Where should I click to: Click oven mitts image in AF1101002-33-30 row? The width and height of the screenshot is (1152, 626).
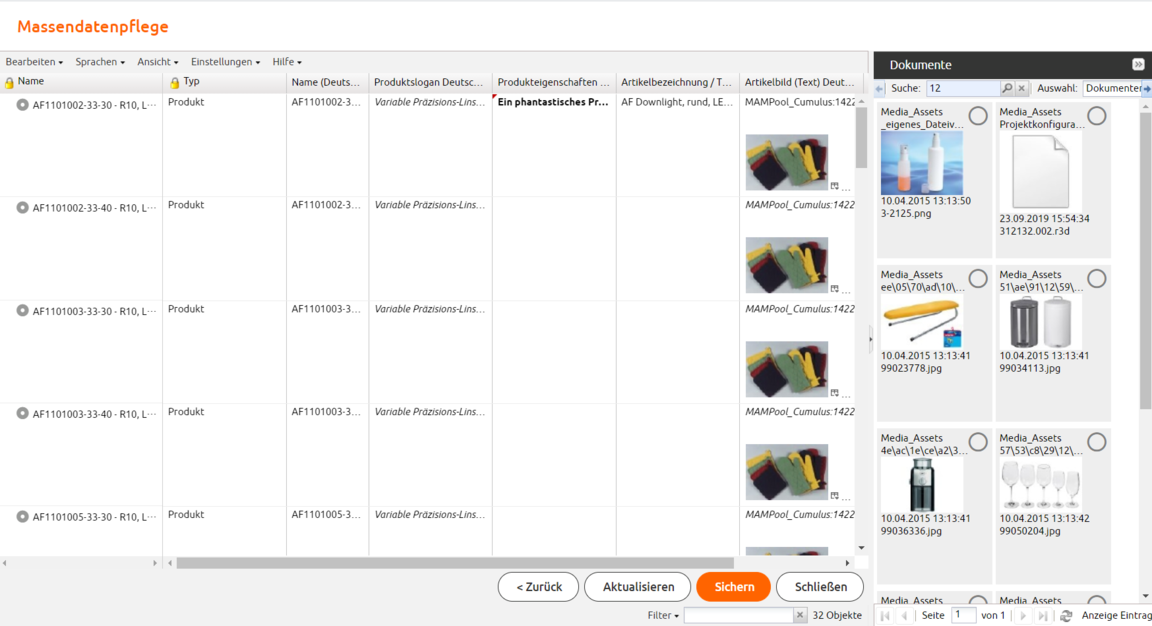coord(786,162)
